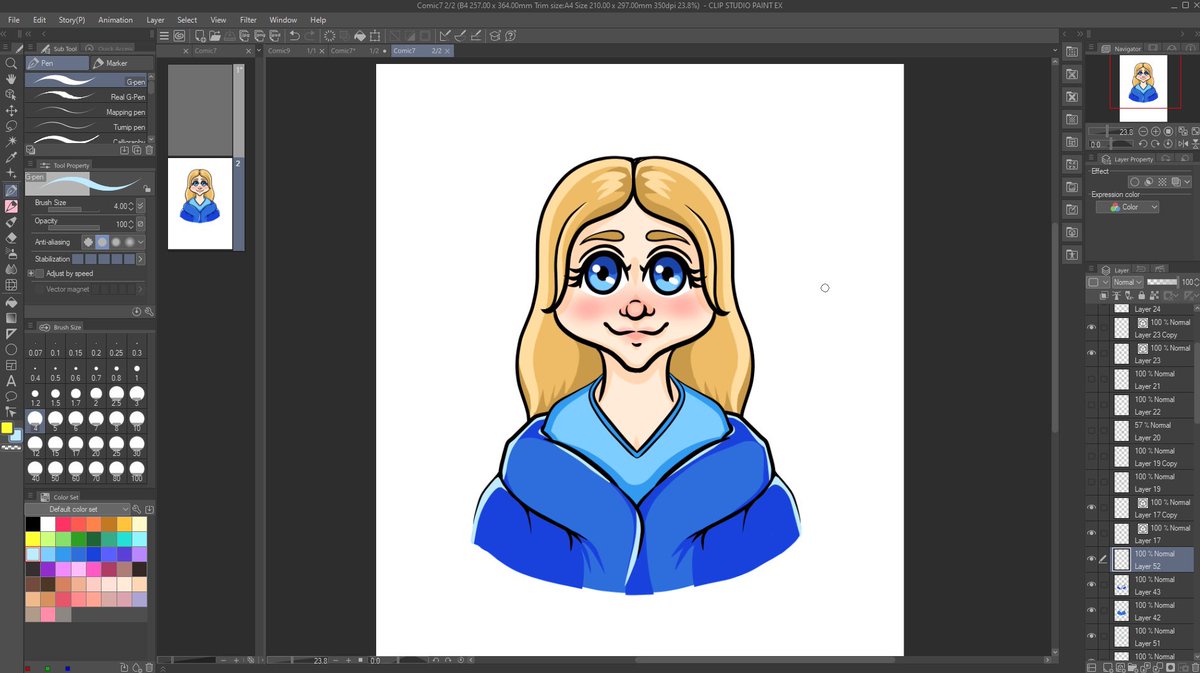This screenshot has height=673, width=1200.
Task: Open the Navigator panel zoom-in icon
Action: 1156,132
